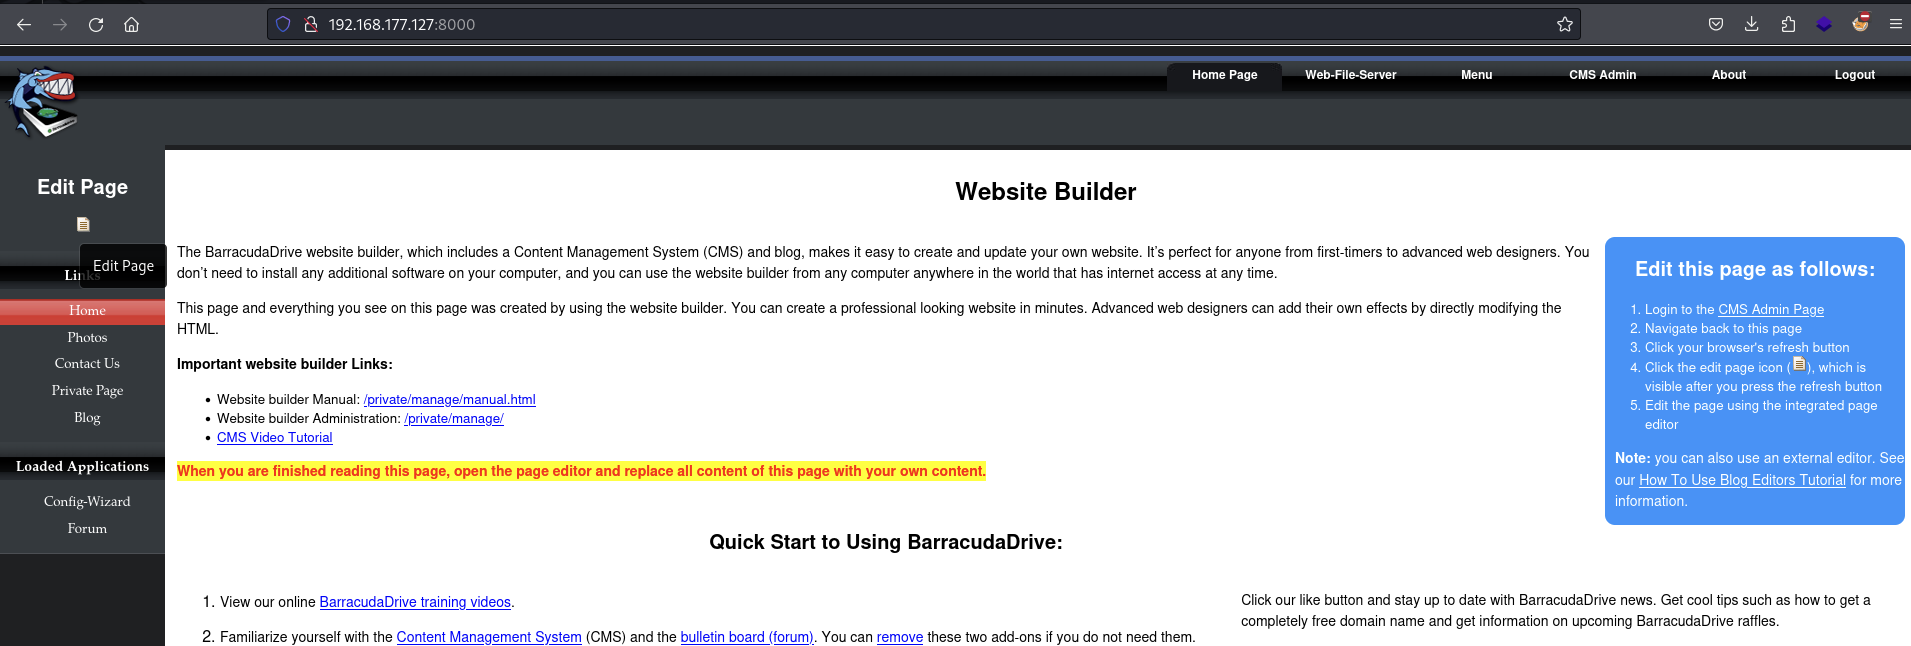Switch to the CMS Admin tab

tap(1602, 75)
